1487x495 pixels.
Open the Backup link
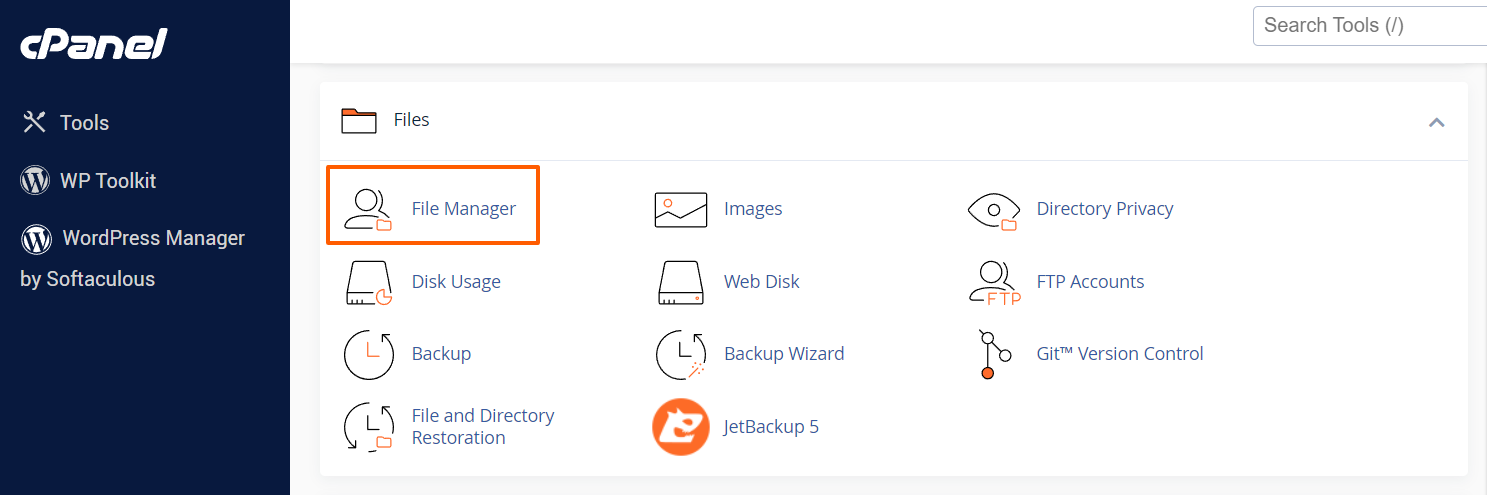(x=441, y=354)
